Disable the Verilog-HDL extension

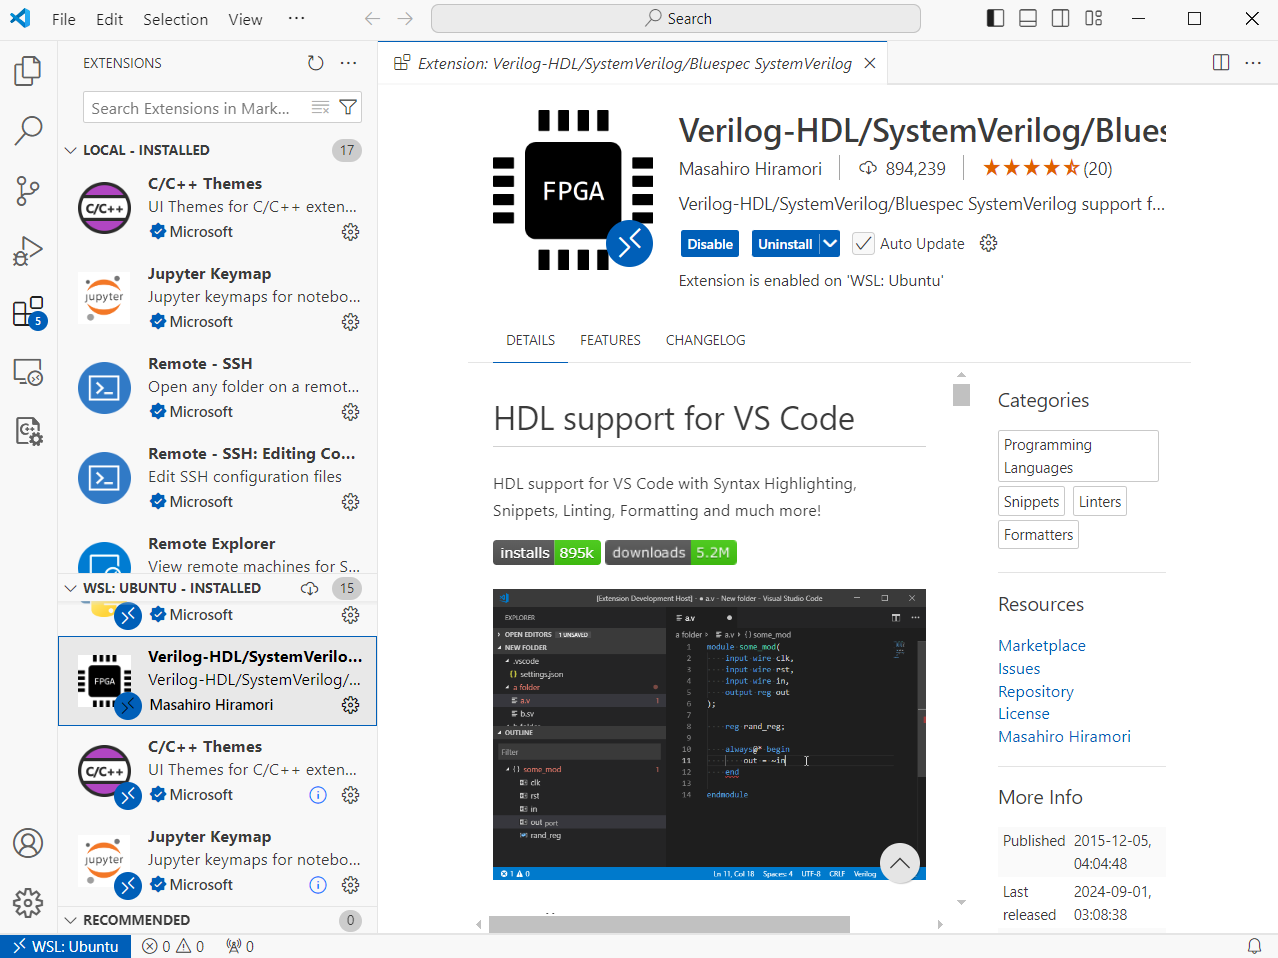tap(710, 244)
